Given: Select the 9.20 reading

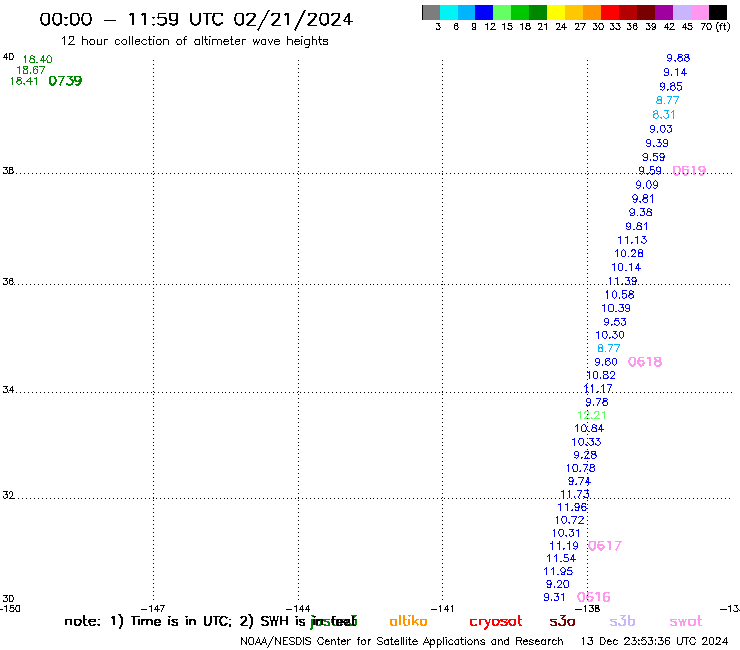Looking at the screenshot, I should pyautogui.click(x=558, y=584).
